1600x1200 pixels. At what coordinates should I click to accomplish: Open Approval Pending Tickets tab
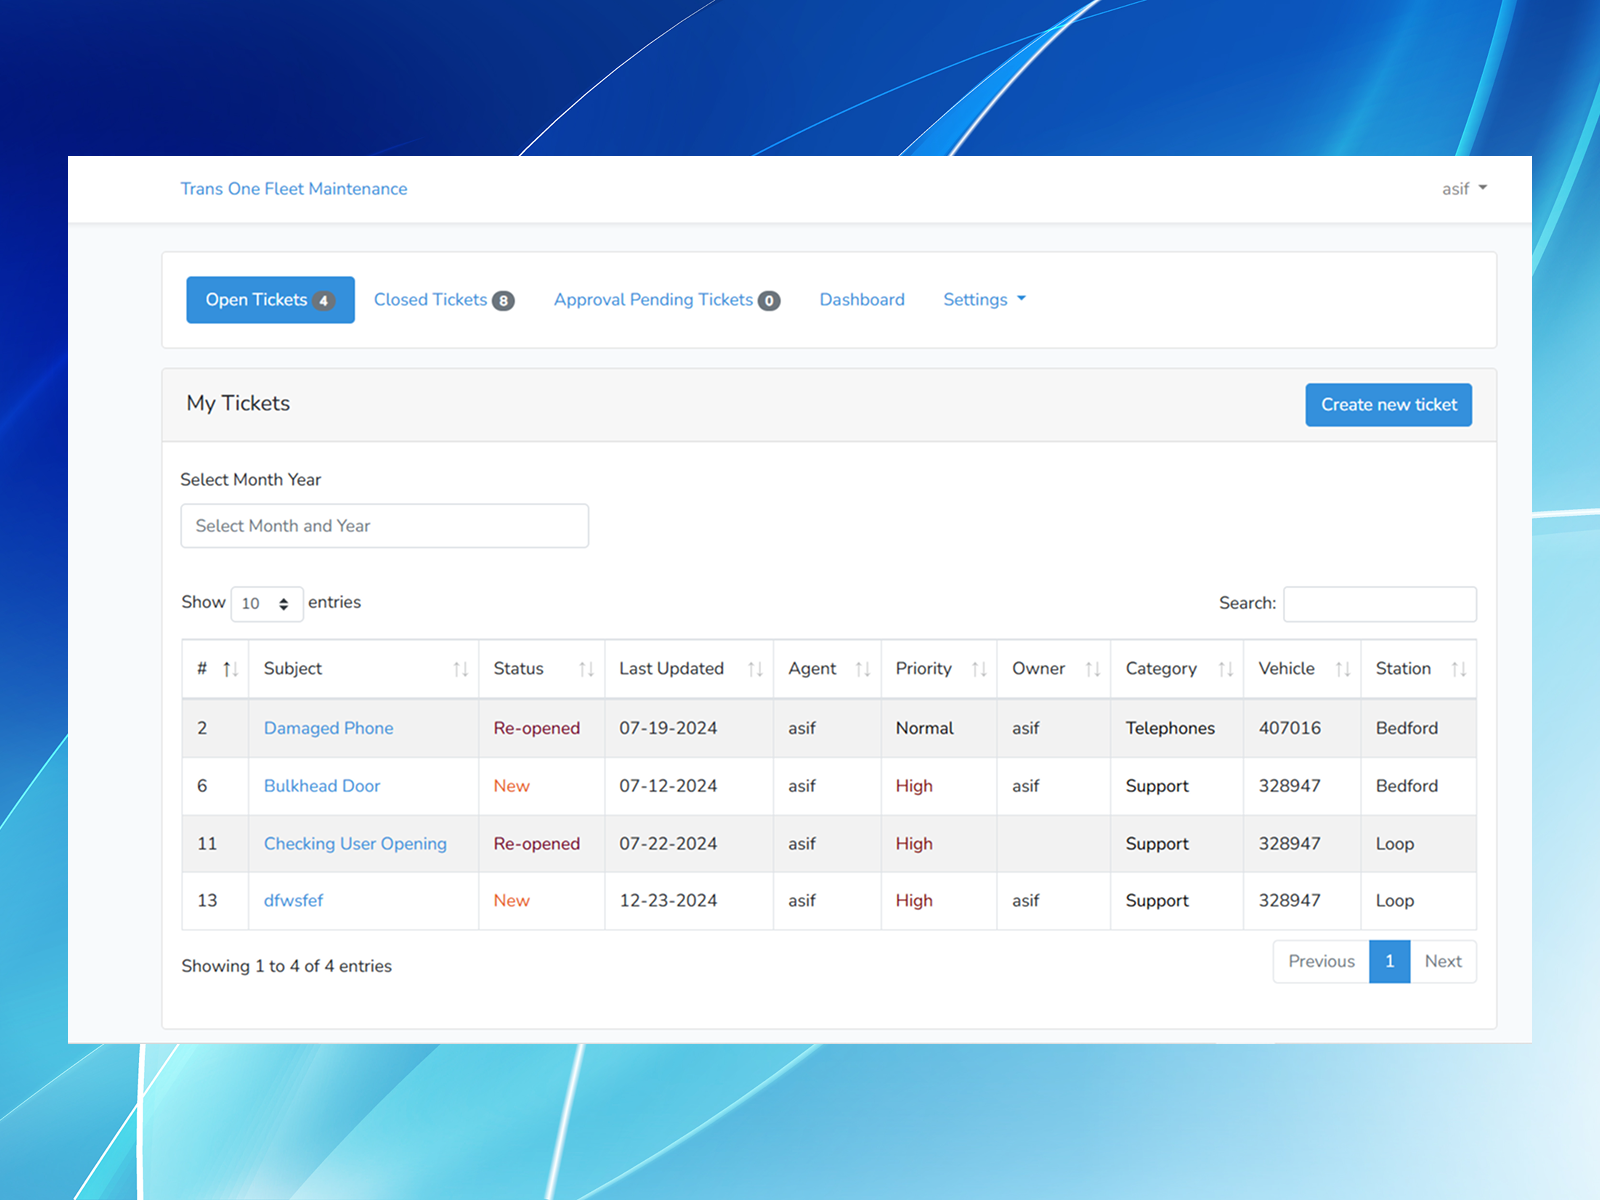coord(667,300)
